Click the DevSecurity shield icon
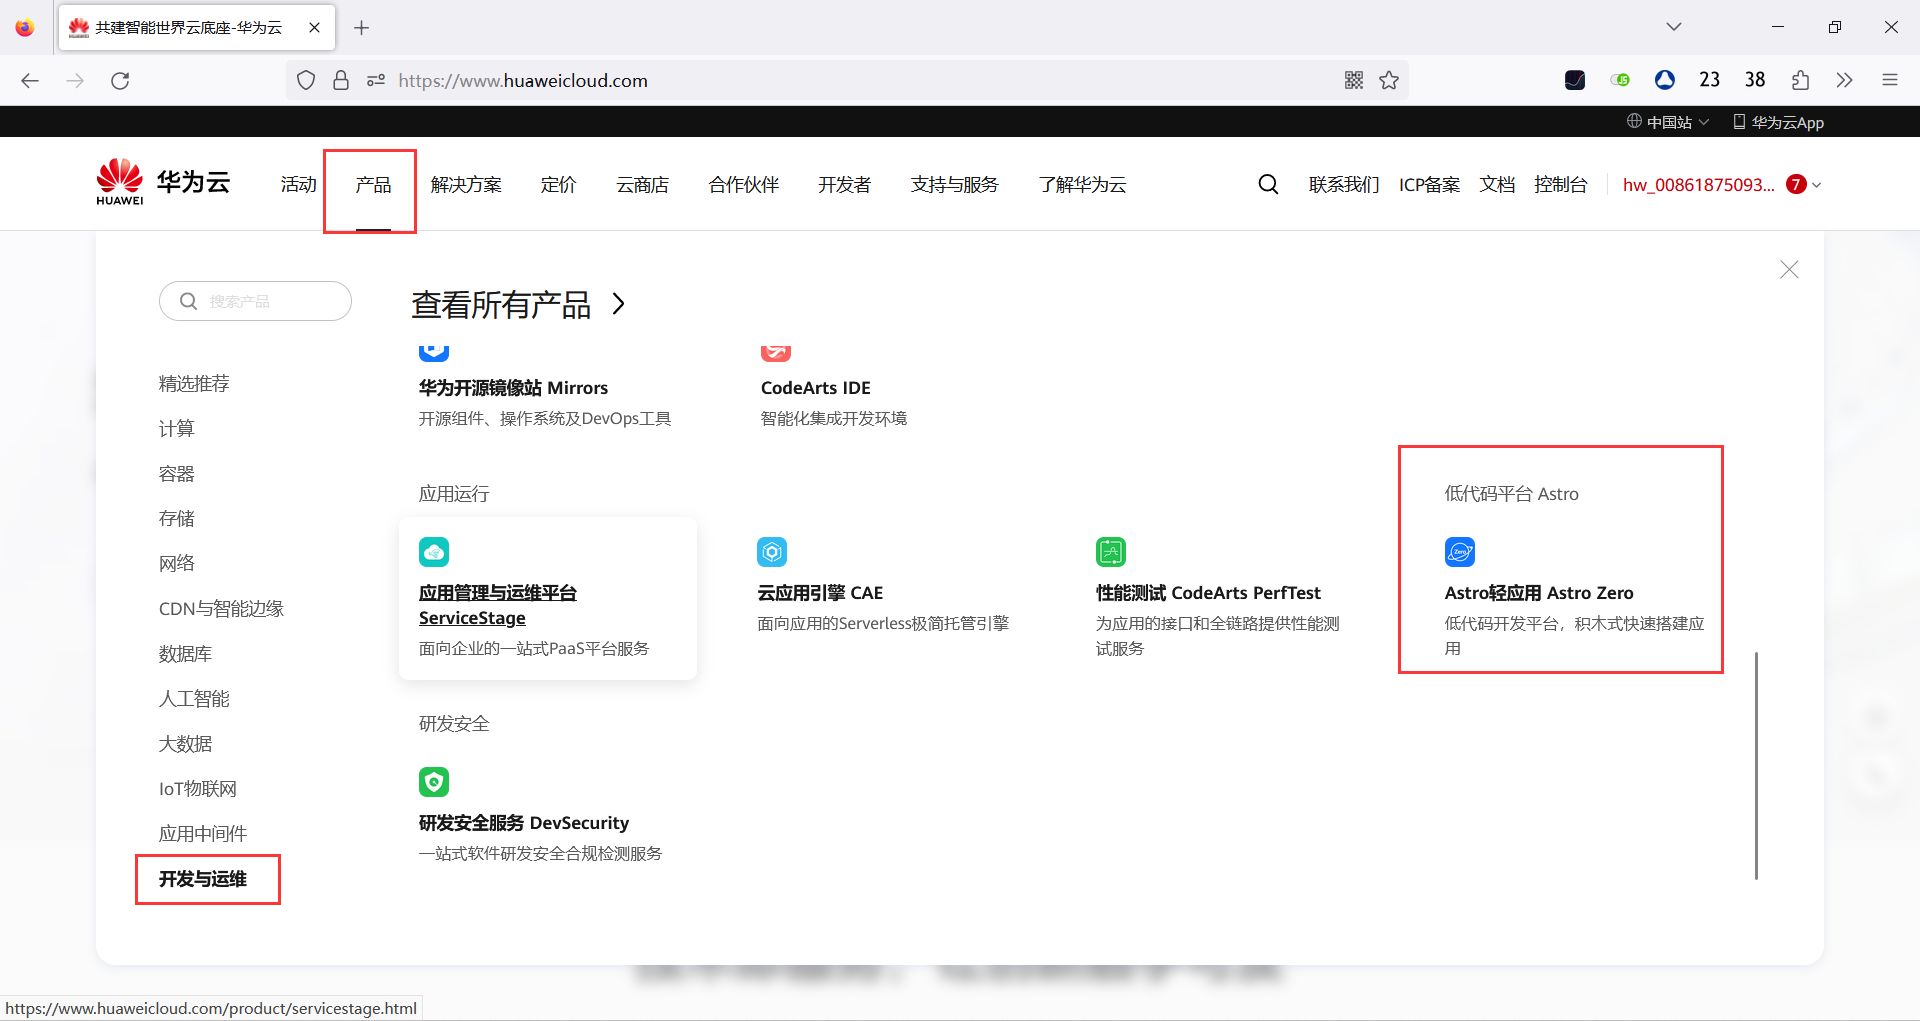 pyautogui.click(x=434, y=782)
